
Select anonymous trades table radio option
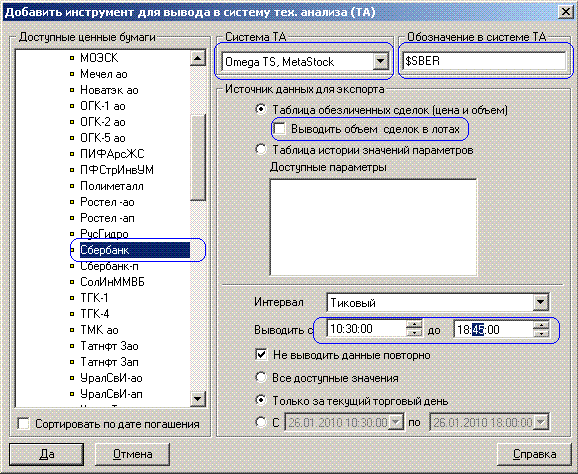point(261,109)
